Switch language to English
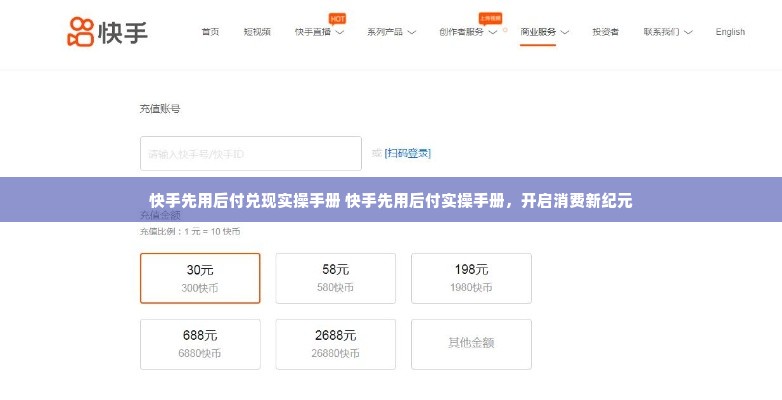Image resolution: width=782 pixels, height=400 pixels. [x=730, y=32]
